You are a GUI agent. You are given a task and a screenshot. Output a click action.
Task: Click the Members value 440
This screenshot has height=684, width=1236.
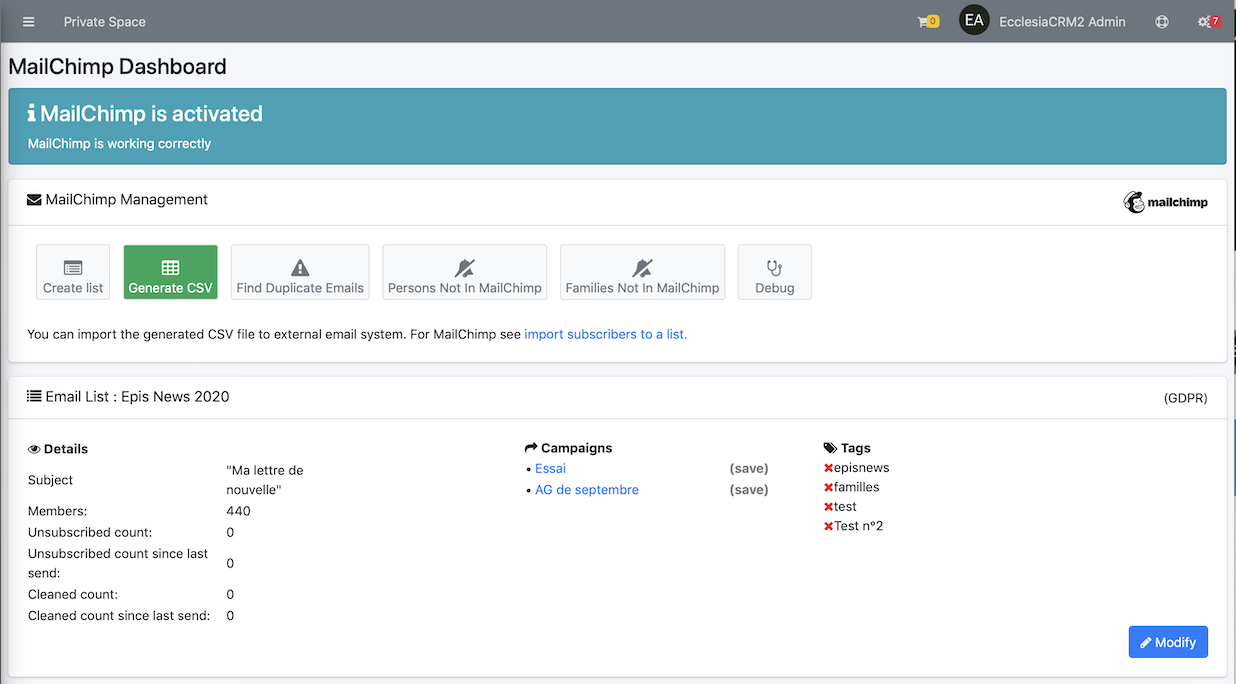tap(238, 511)
